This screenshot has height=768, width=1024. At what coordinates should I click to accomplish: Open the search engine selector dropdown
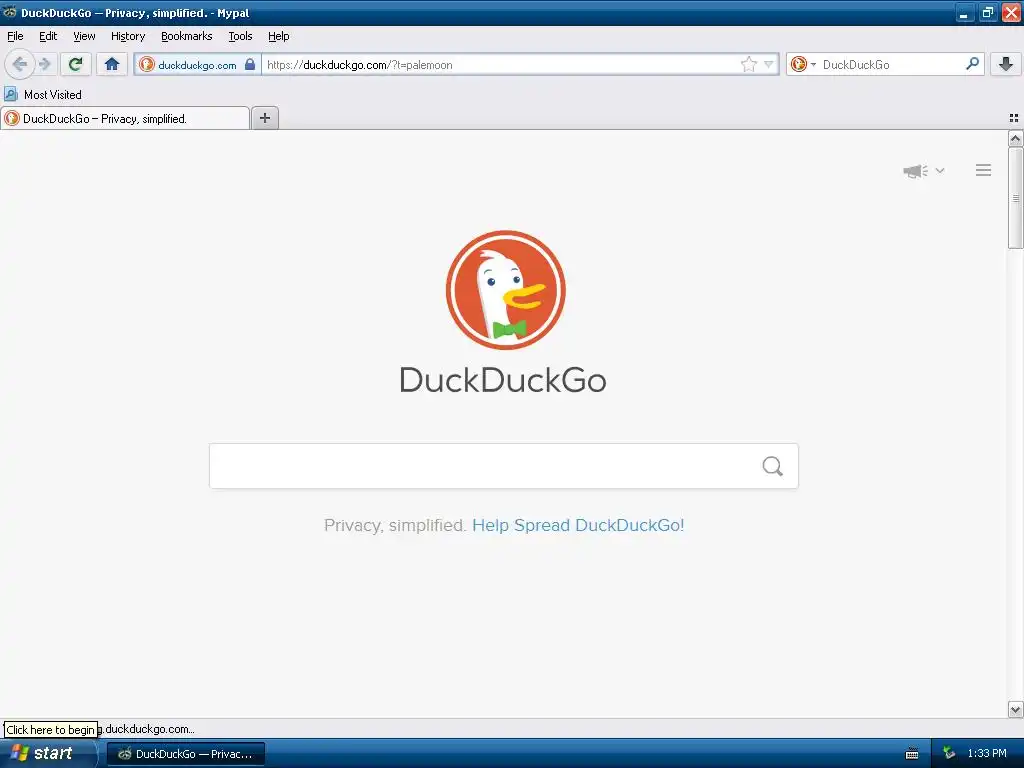coord(803,64)
